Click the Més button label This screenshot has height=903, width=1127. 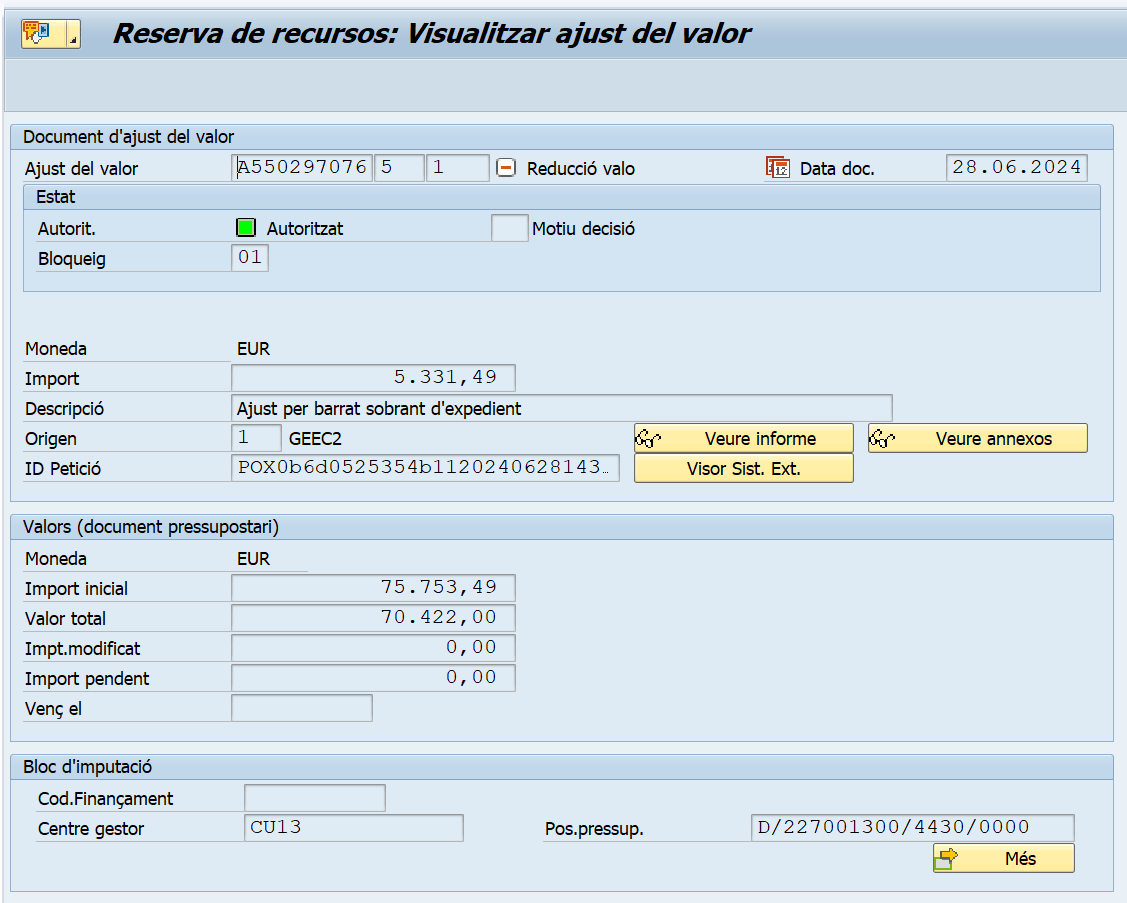click(1020, 859)
